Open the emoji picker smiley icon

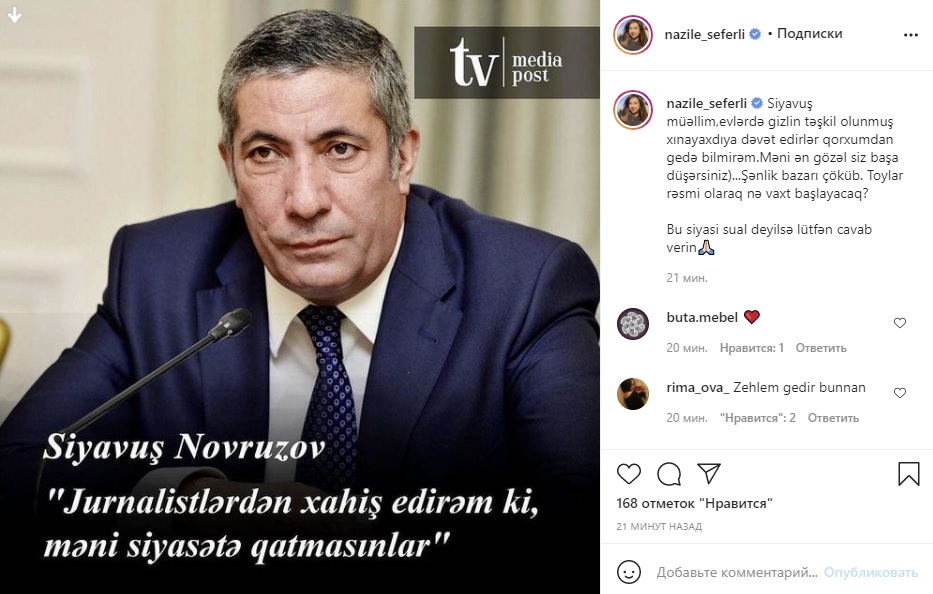[x=629, y=572]
